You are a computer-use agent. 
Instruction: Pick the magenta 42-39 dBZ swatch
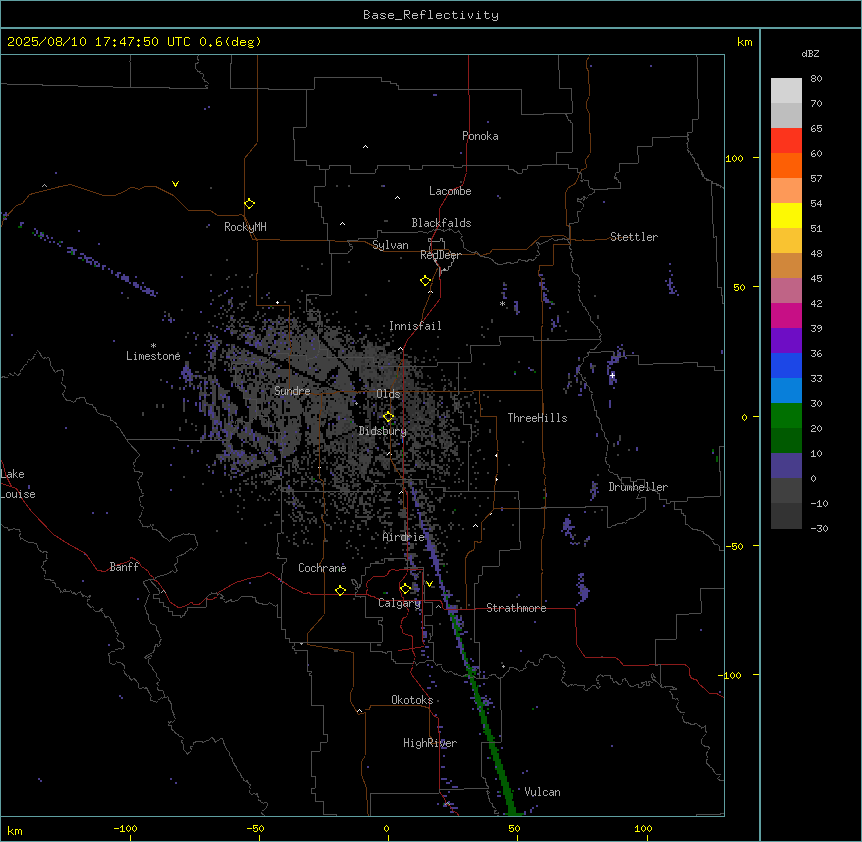coord(786,315)
